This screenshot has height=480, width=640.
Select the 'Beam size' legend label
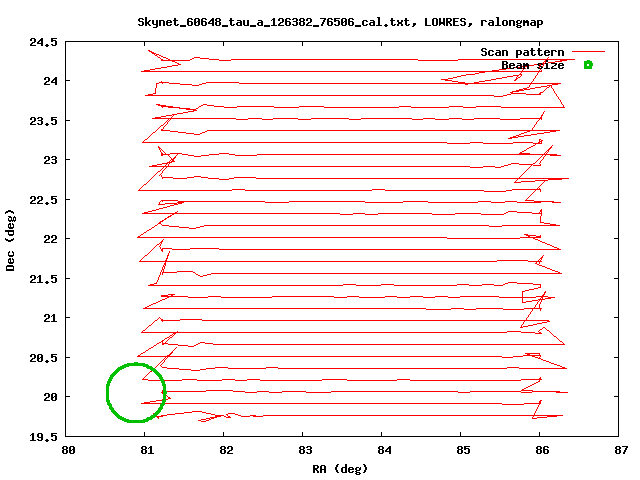[533, 65]
